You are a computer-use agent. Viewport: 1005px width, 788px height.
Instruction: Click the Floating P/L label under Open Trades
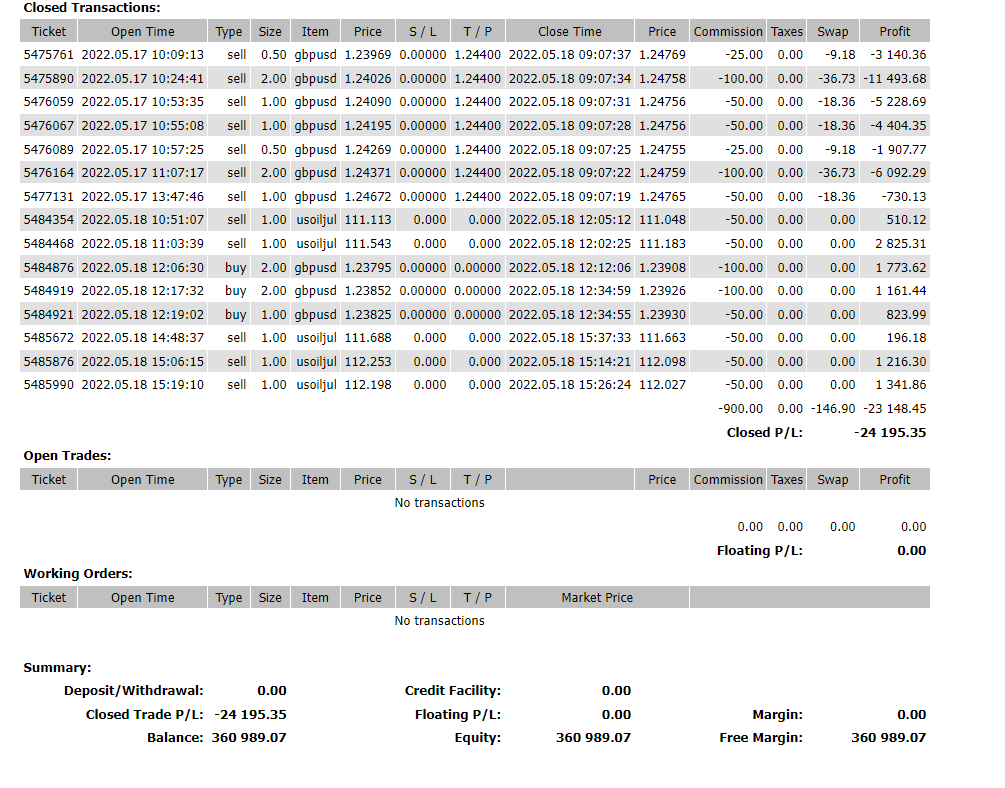759,550
